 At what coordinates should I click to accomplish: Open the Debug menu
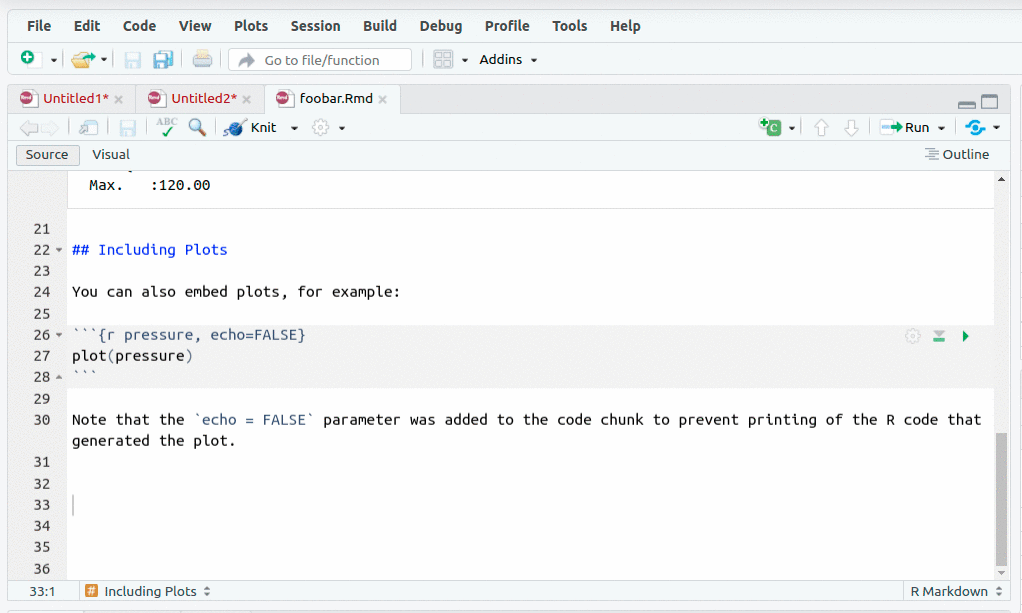tap(441, 26)
